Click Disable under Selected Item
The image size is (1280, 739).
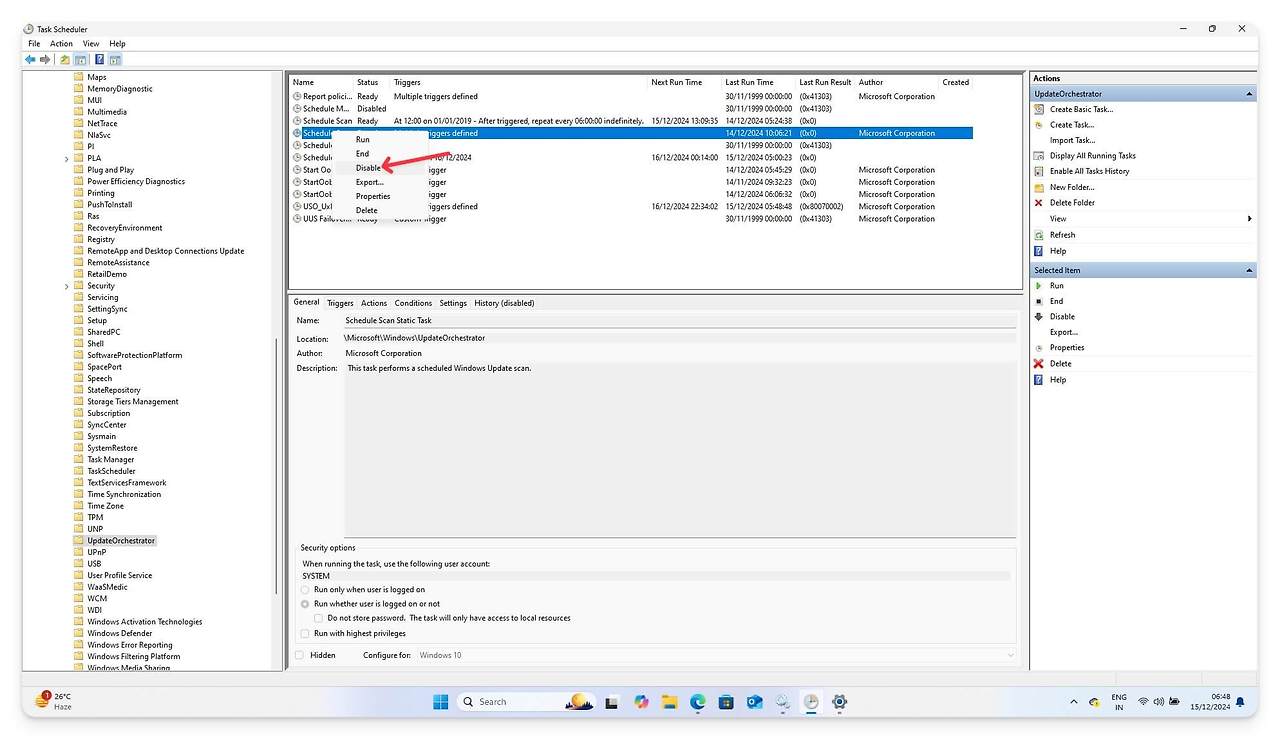pyautogui.click(x=1062, y=317)
